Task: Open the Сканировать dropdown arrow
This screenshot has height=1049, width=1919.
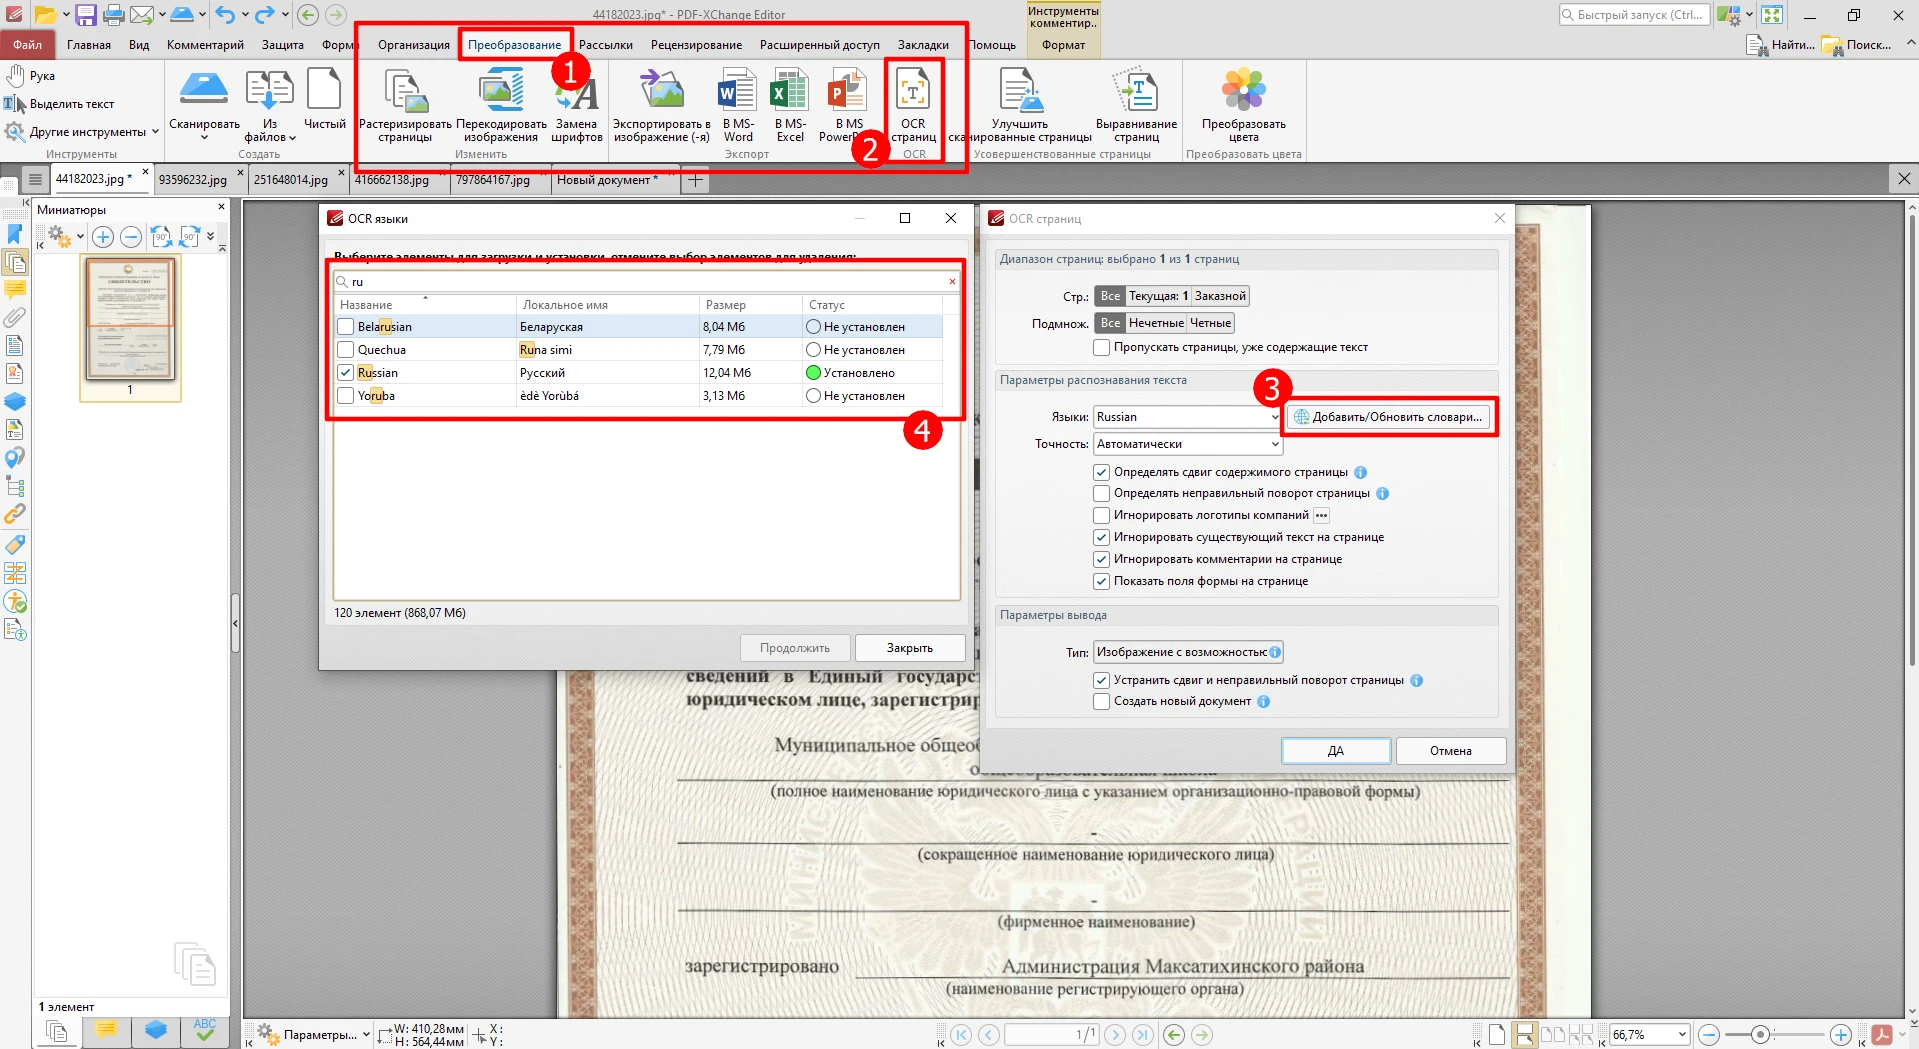Action: click(204, 138)
